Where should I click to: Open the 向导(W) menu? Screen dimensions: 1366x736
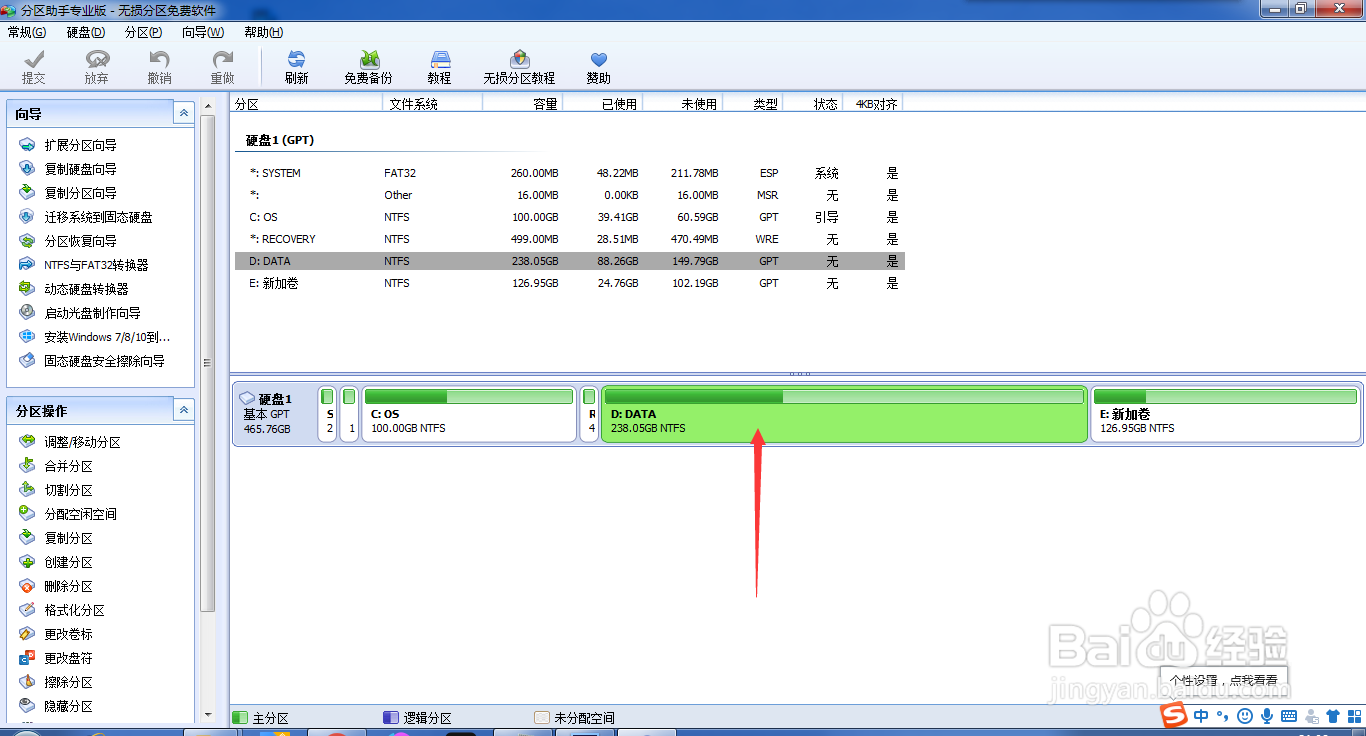[x=203, y=32]
